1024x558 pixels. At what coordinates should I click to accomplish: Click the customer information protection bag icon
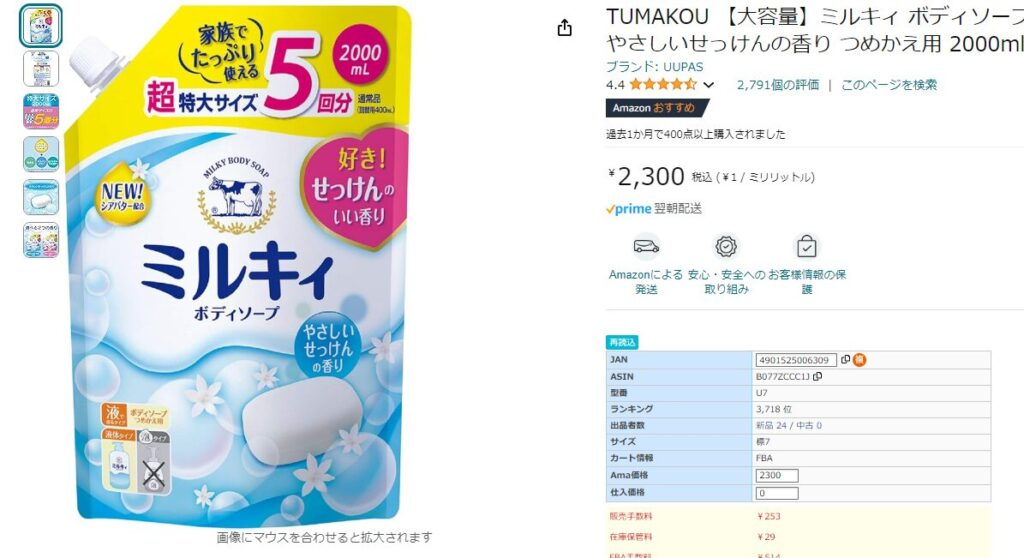click(x=807, y=246)
